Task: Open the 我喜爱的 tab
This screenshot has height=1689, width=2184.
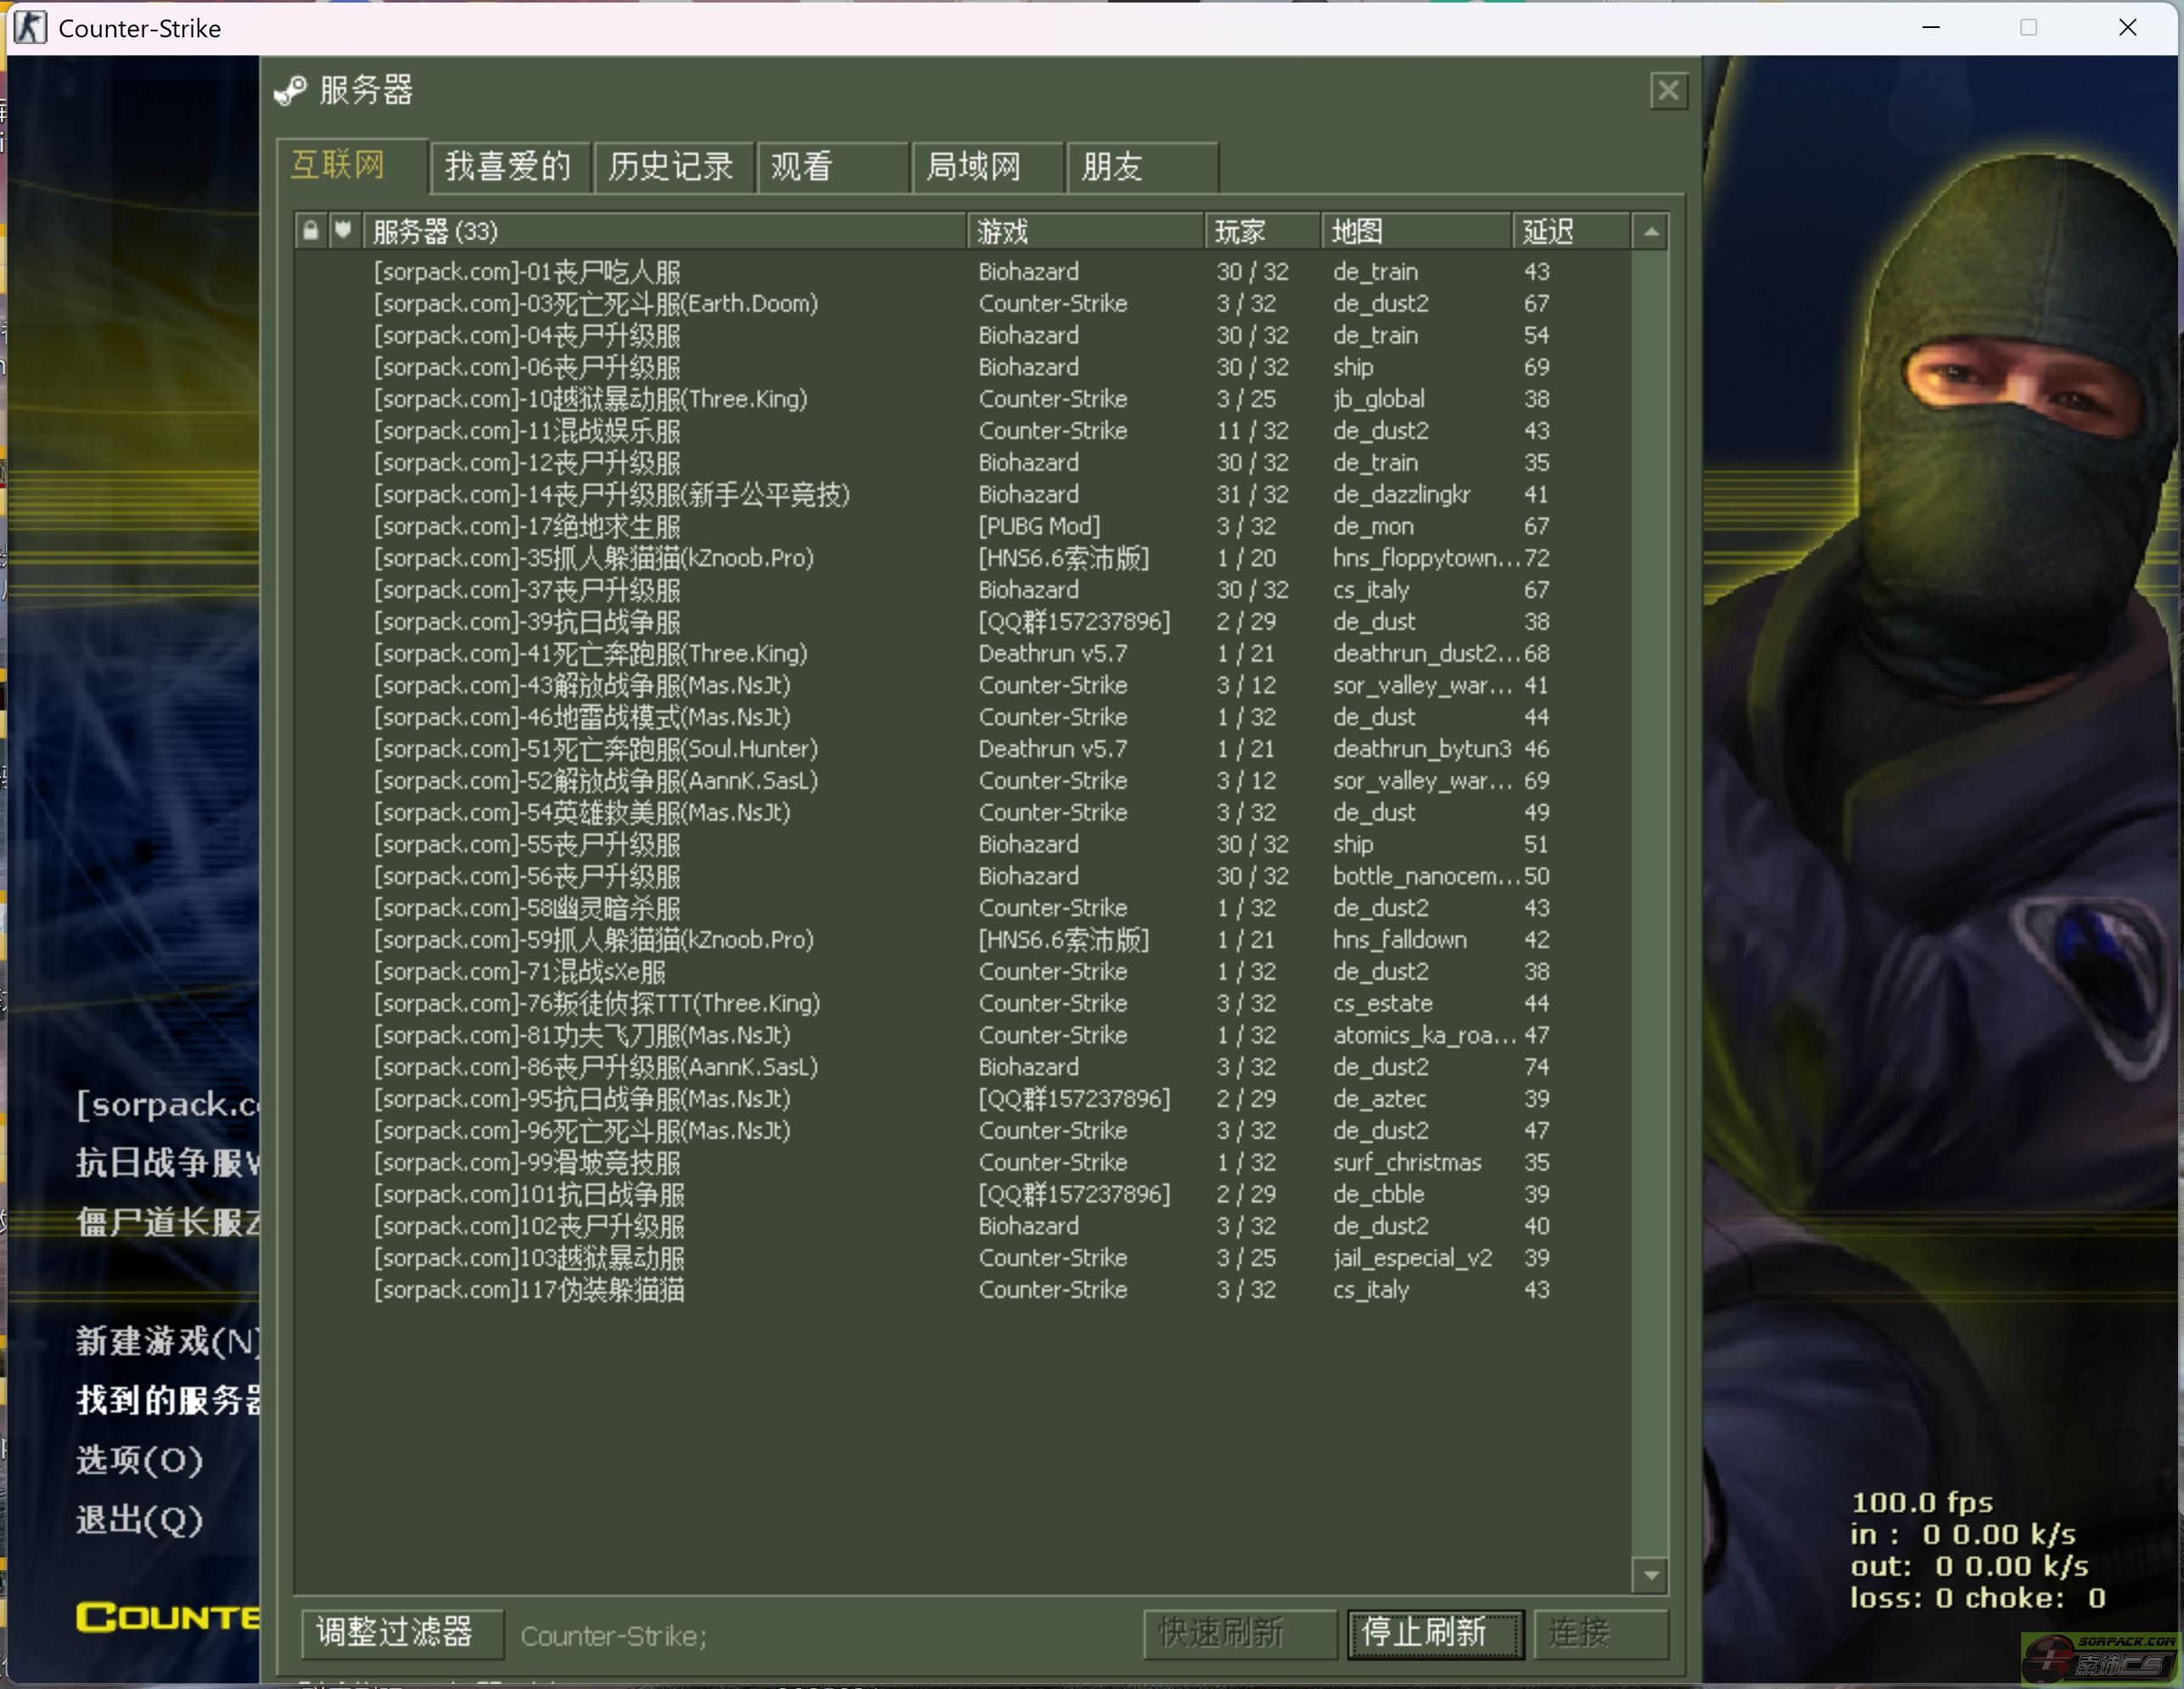Action: pyautogui.click(x=510, y=166)
